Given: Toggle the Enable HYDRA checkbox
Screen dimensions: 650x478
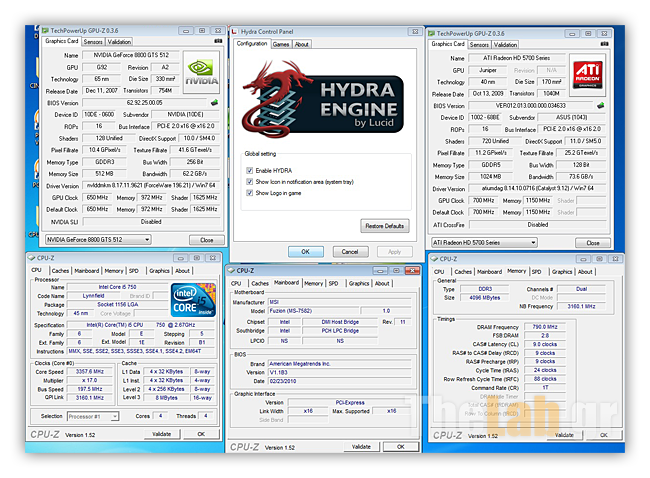Looking at the screenshot, I should pos(250,170).
